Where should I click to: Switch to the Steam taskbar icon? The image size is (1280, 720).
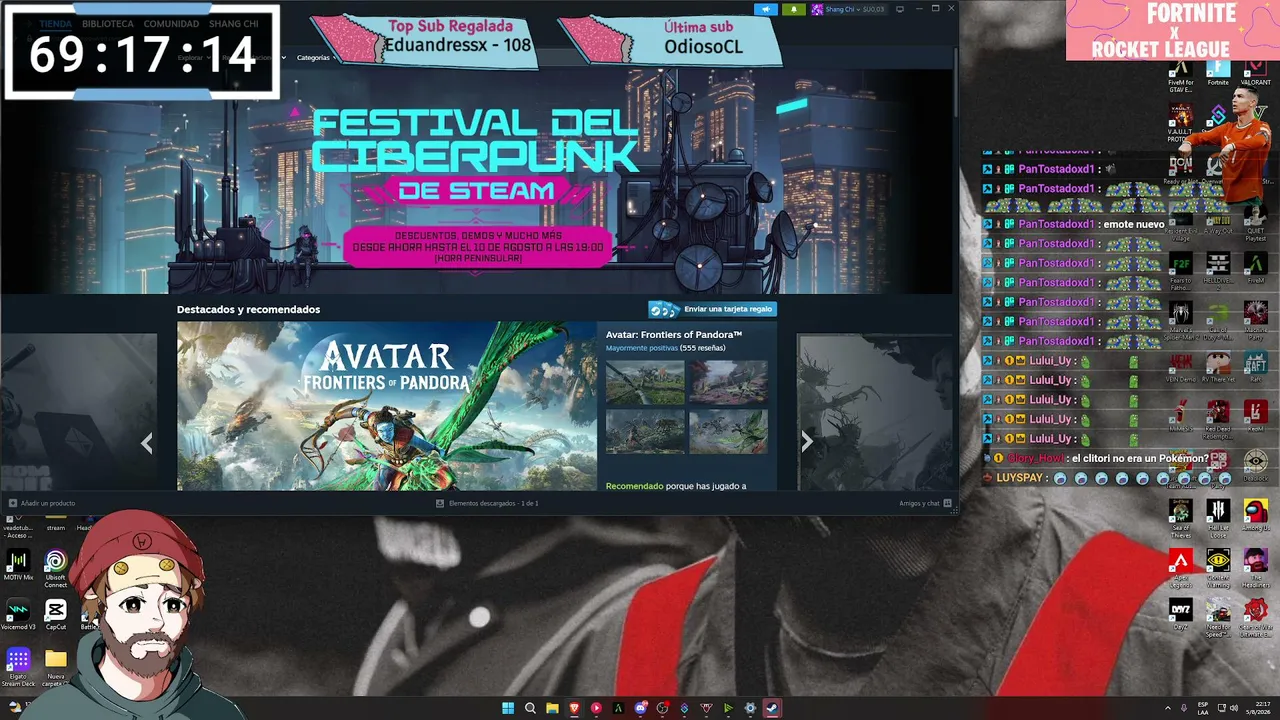click(x=772, y=708)
